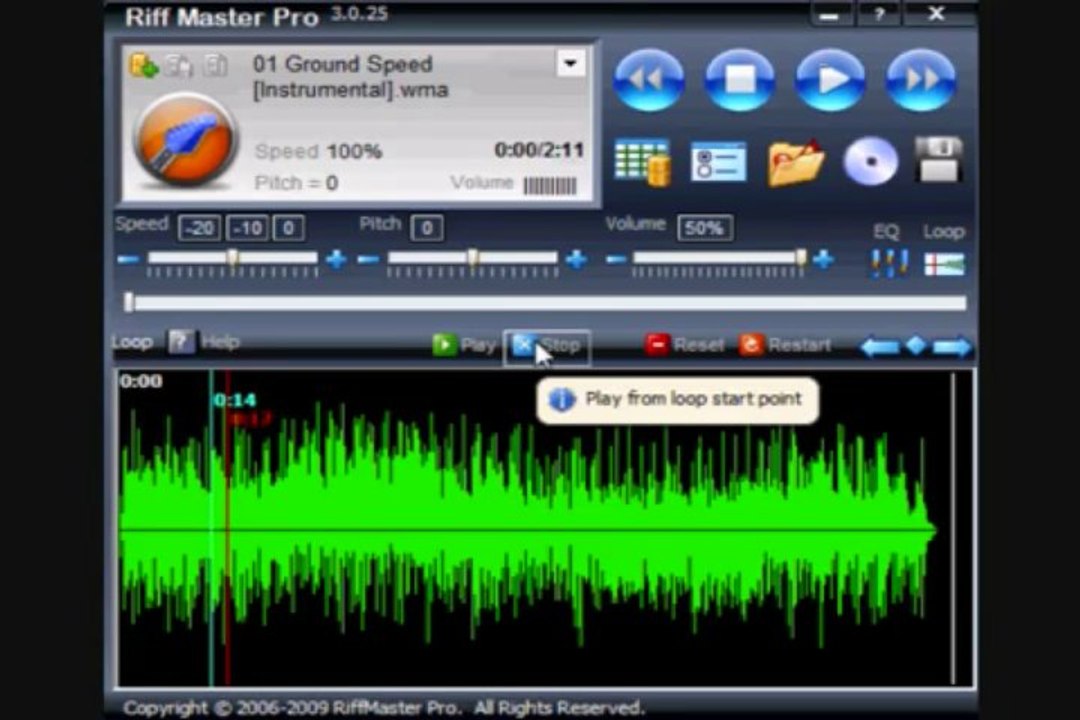
Task: Click the loop Play button
Action: (x=464, y=344)
